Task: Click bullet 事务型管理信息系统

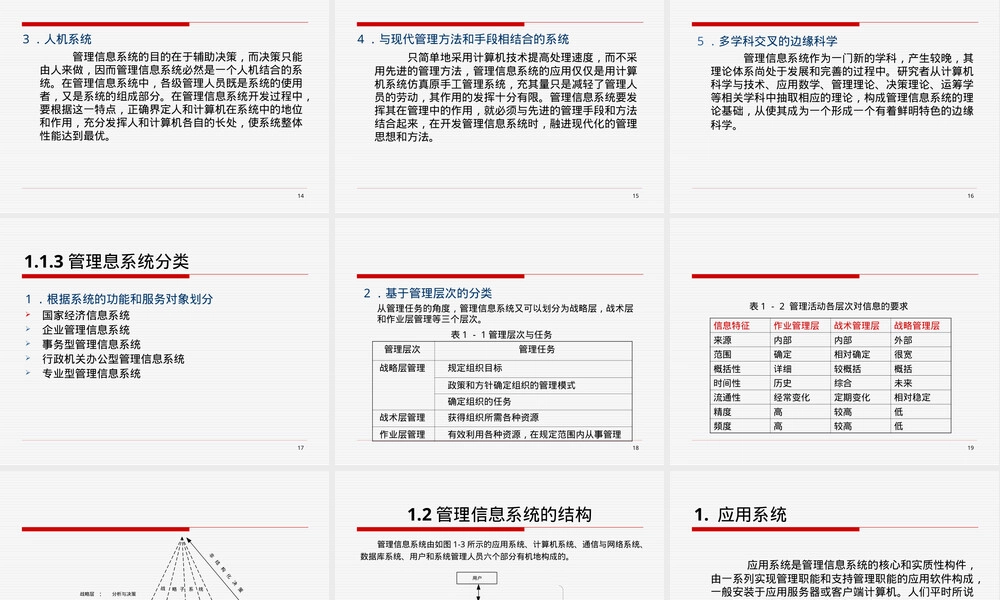Action: 91,344
